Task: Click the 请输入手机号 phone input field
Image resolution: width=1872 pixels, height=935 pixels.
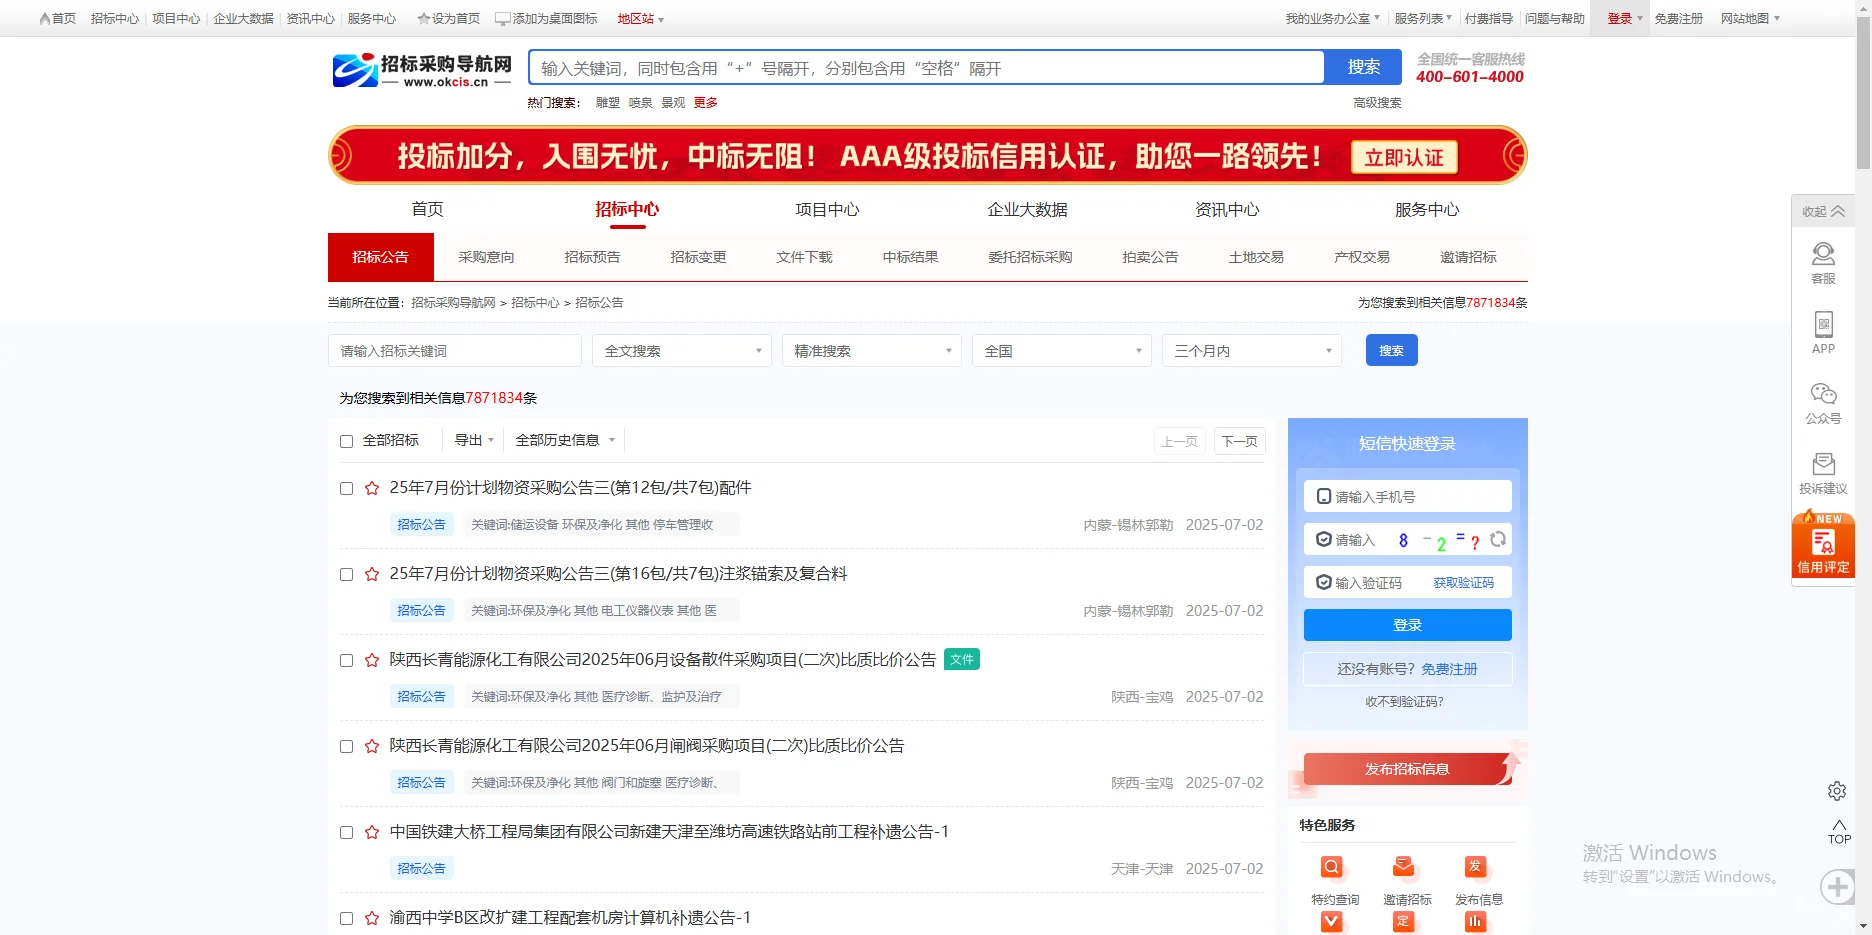Action: click(1406, 495)
